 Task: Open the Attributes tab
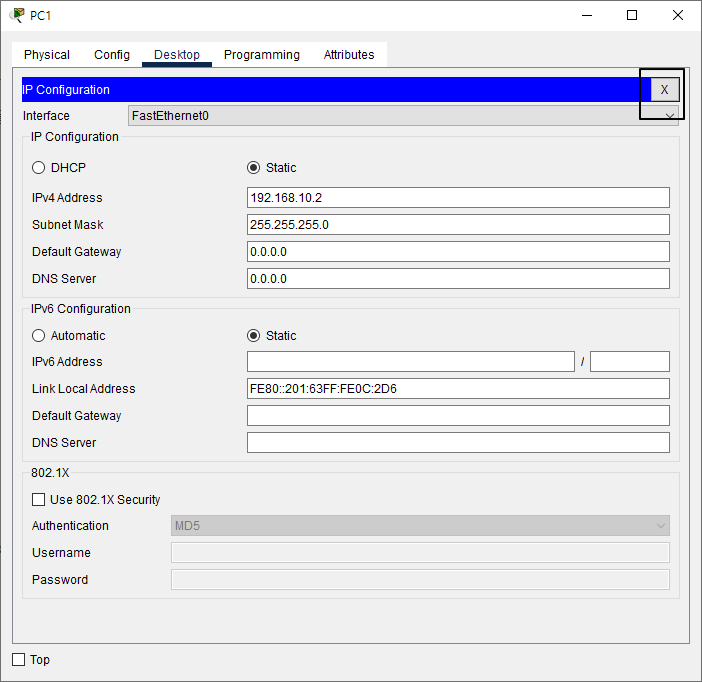point(349,55)
